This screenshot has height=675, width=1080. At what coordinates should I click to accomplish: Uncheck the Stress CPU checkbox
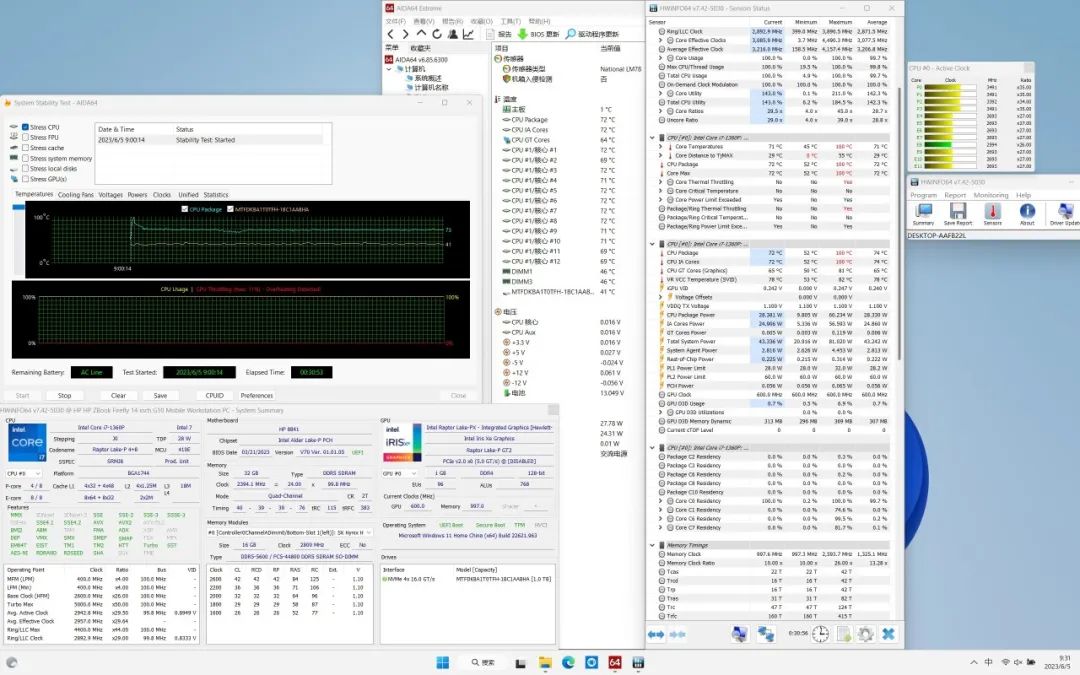25,128
